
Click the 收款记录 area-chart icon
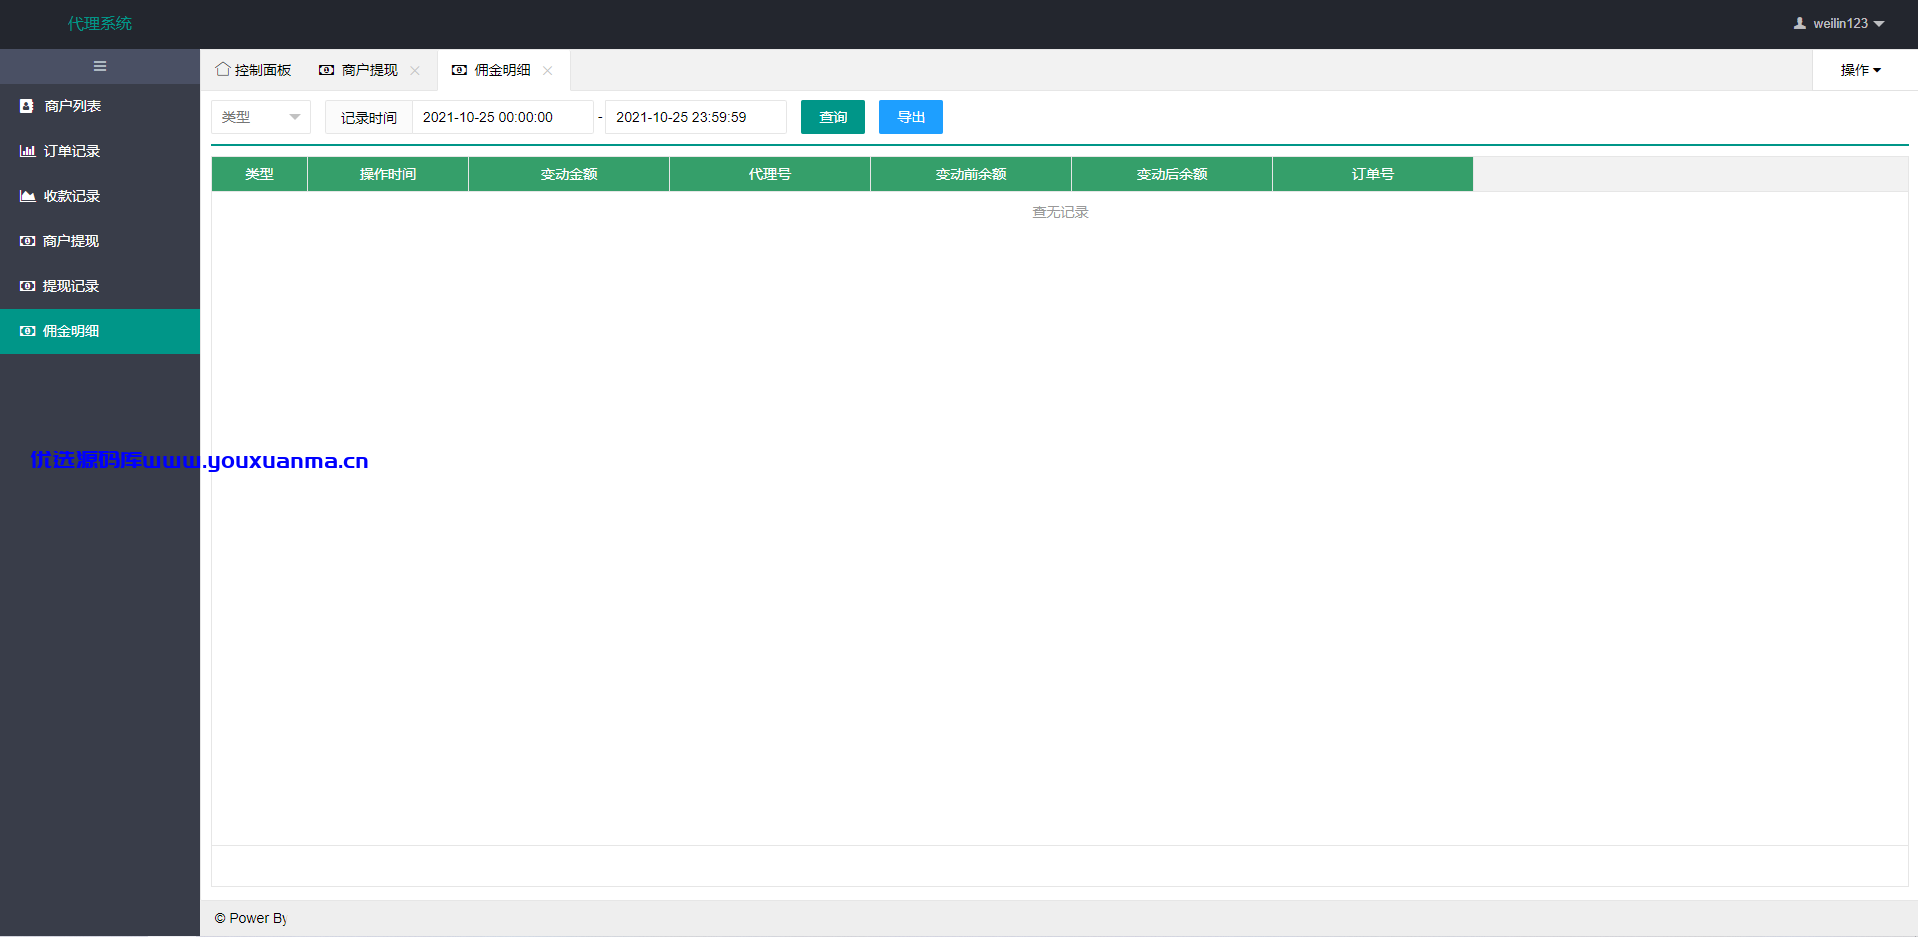(x=27, y=196)
